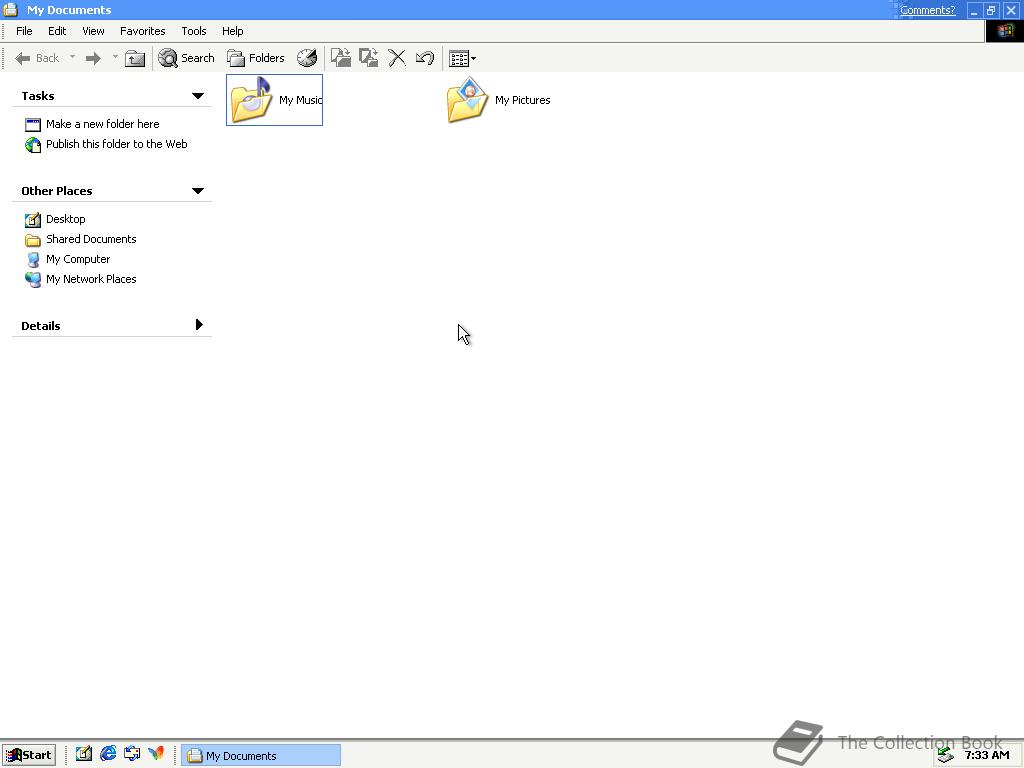Collapse the Tasks section

198,96
